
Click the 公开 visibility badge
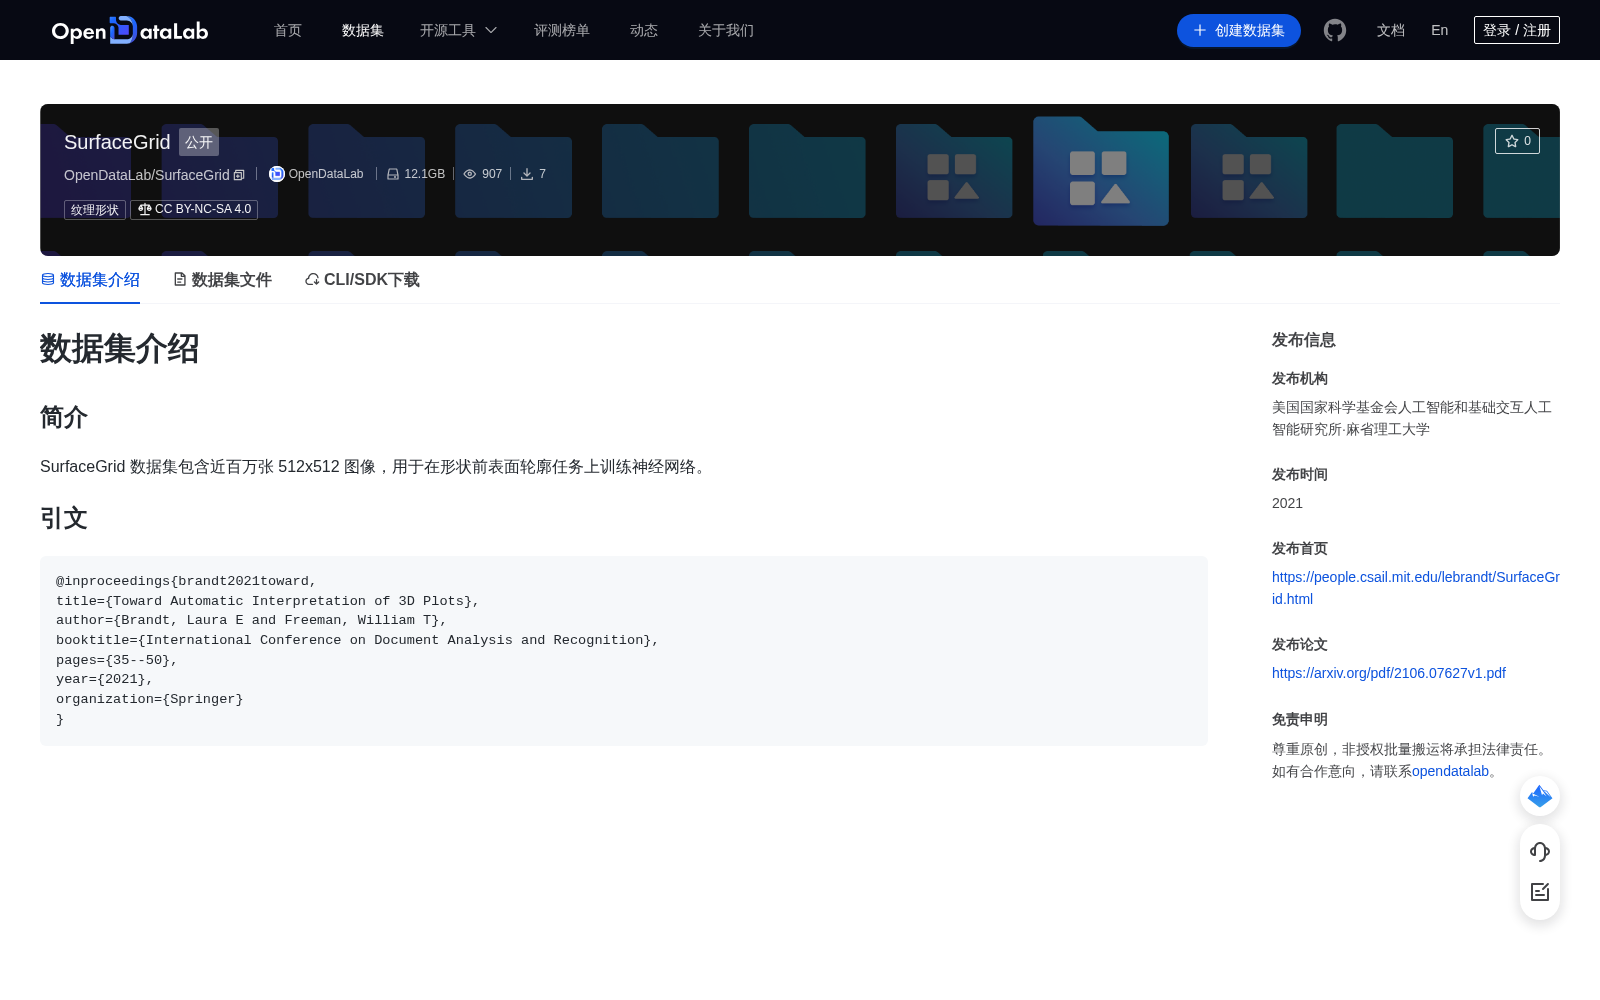199,142
